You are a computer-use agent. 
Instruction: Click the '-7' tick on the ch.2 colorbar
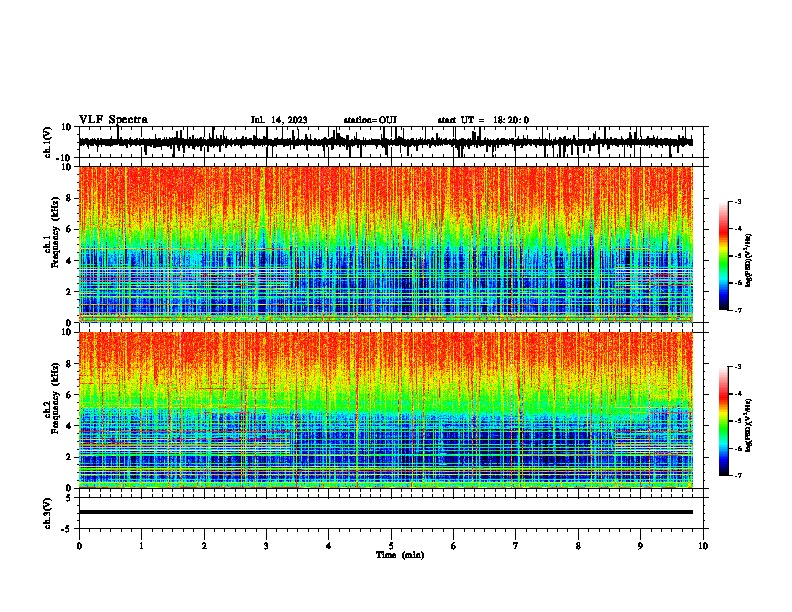tap(738, 475)
